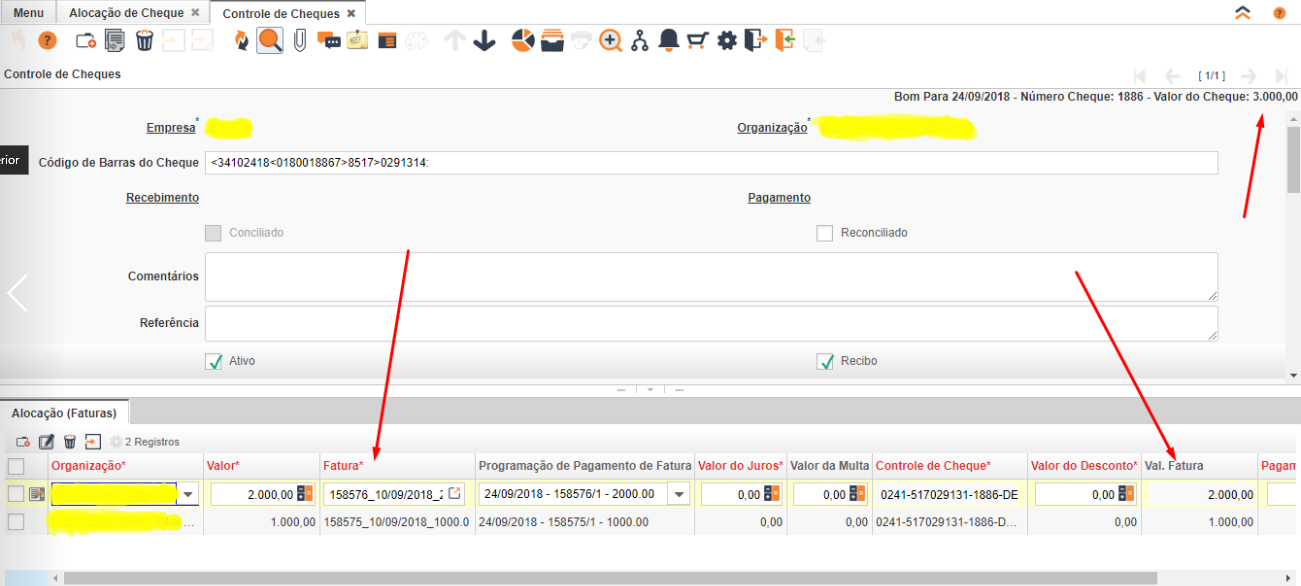Expand Programação de Pagamento de Fatura dropdown
Screen dimensions: 1301x586
[x=680, y=494]
